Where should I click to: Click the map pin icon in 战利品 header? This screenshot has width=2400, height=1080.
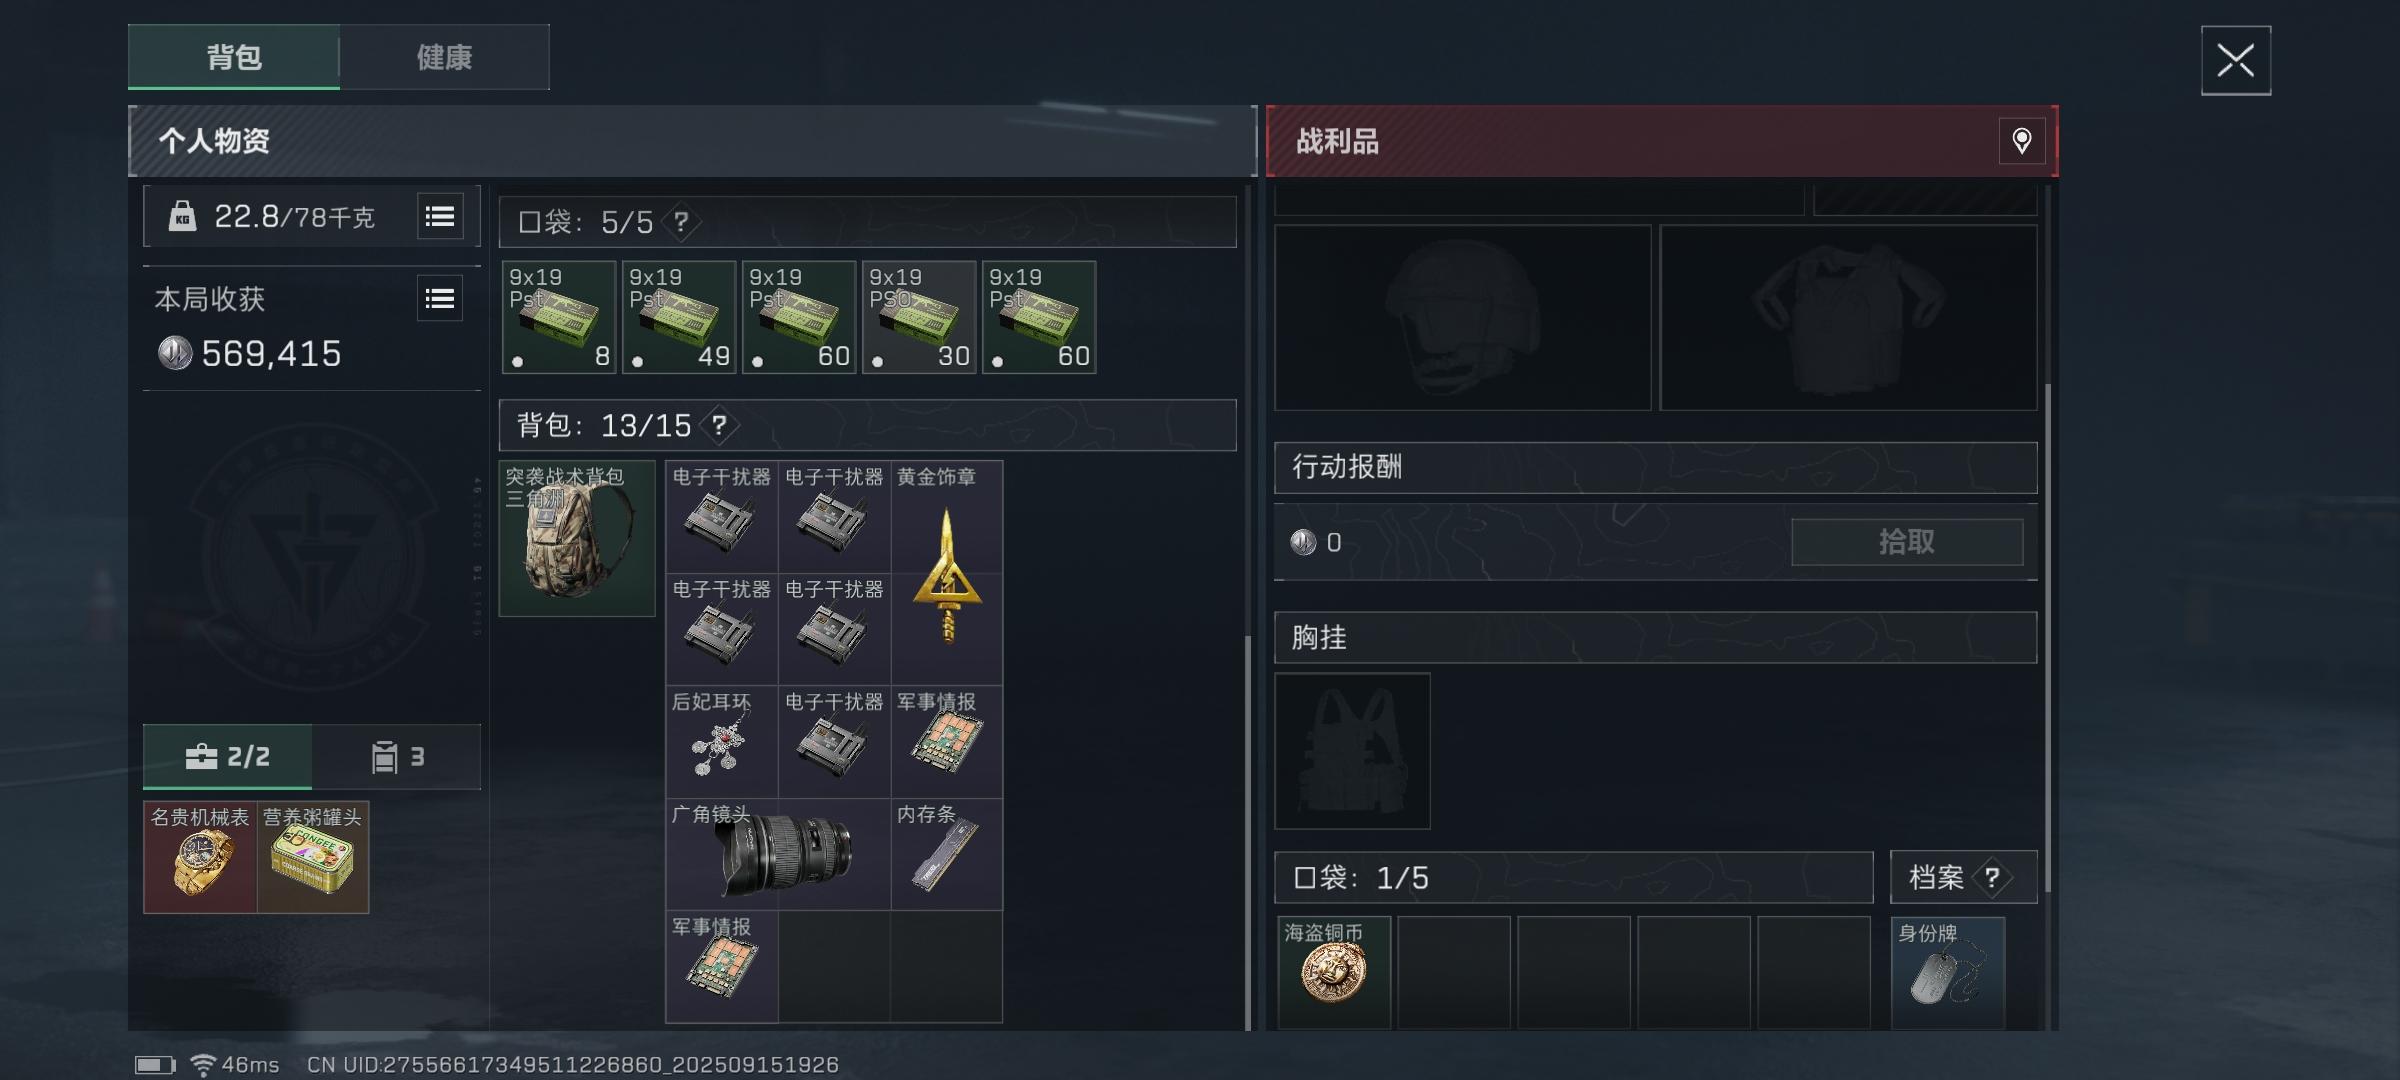(2021, 141)
